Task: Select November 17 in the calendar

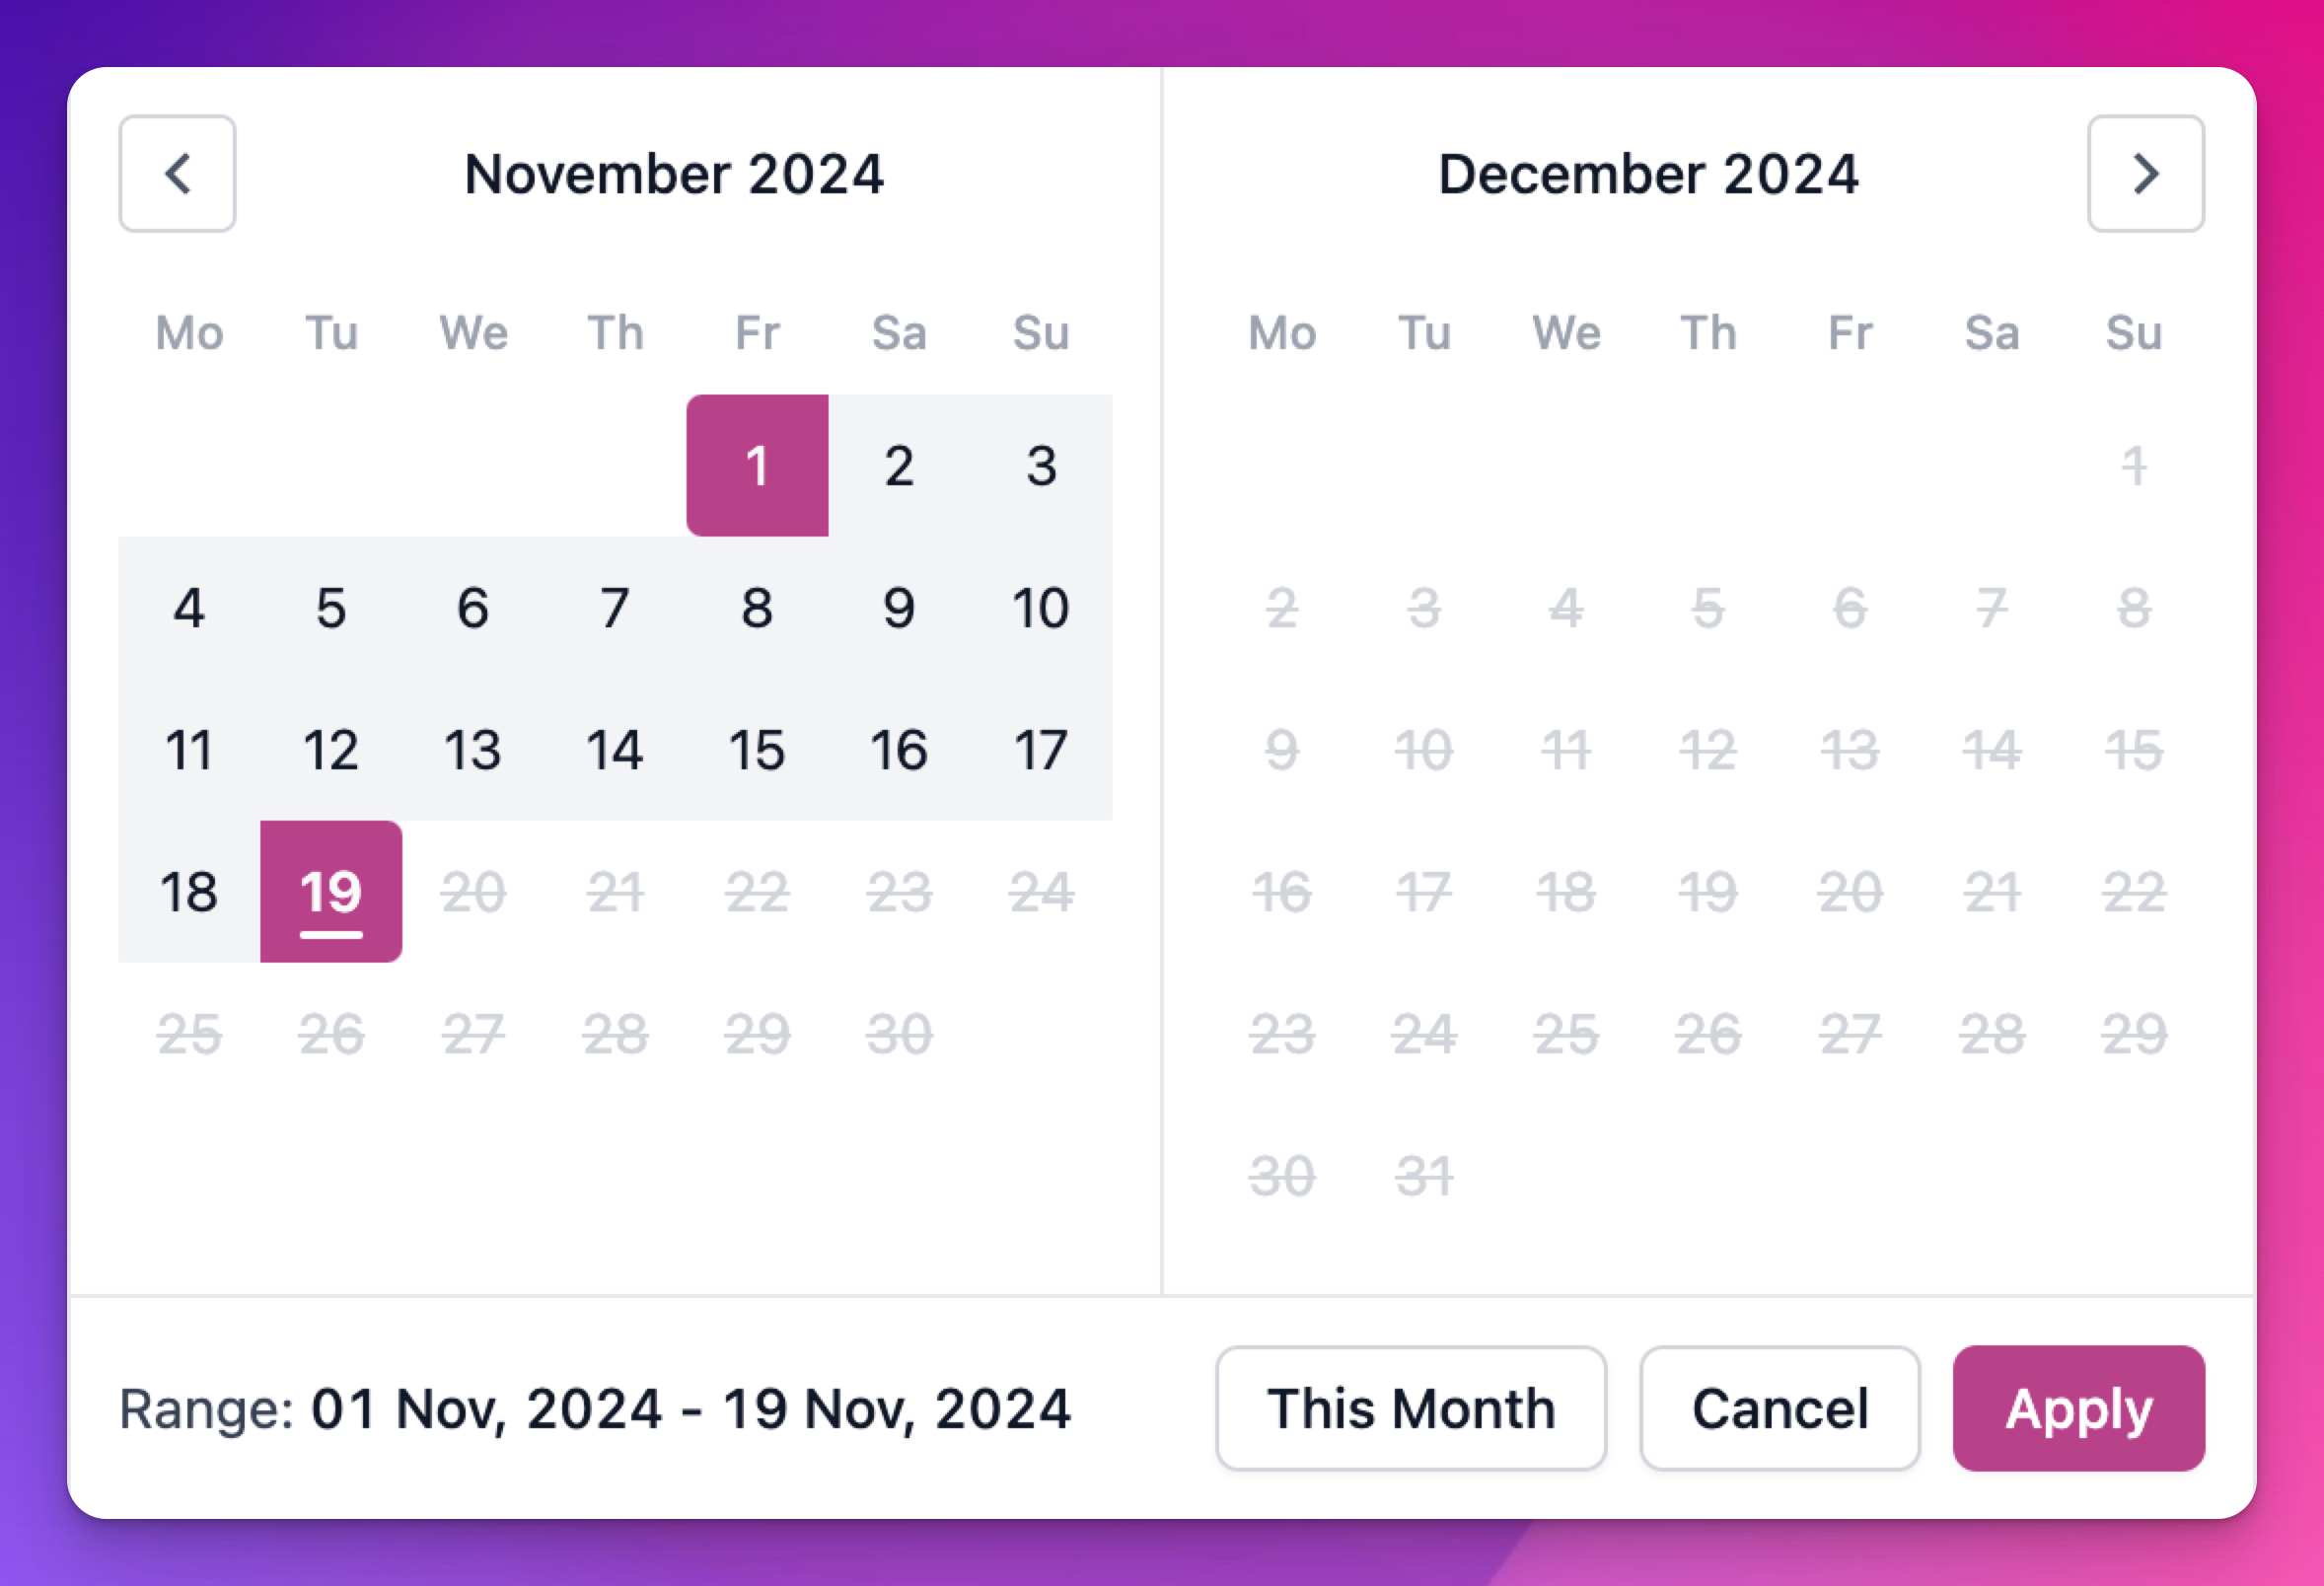Action: tap(1041, 751)
